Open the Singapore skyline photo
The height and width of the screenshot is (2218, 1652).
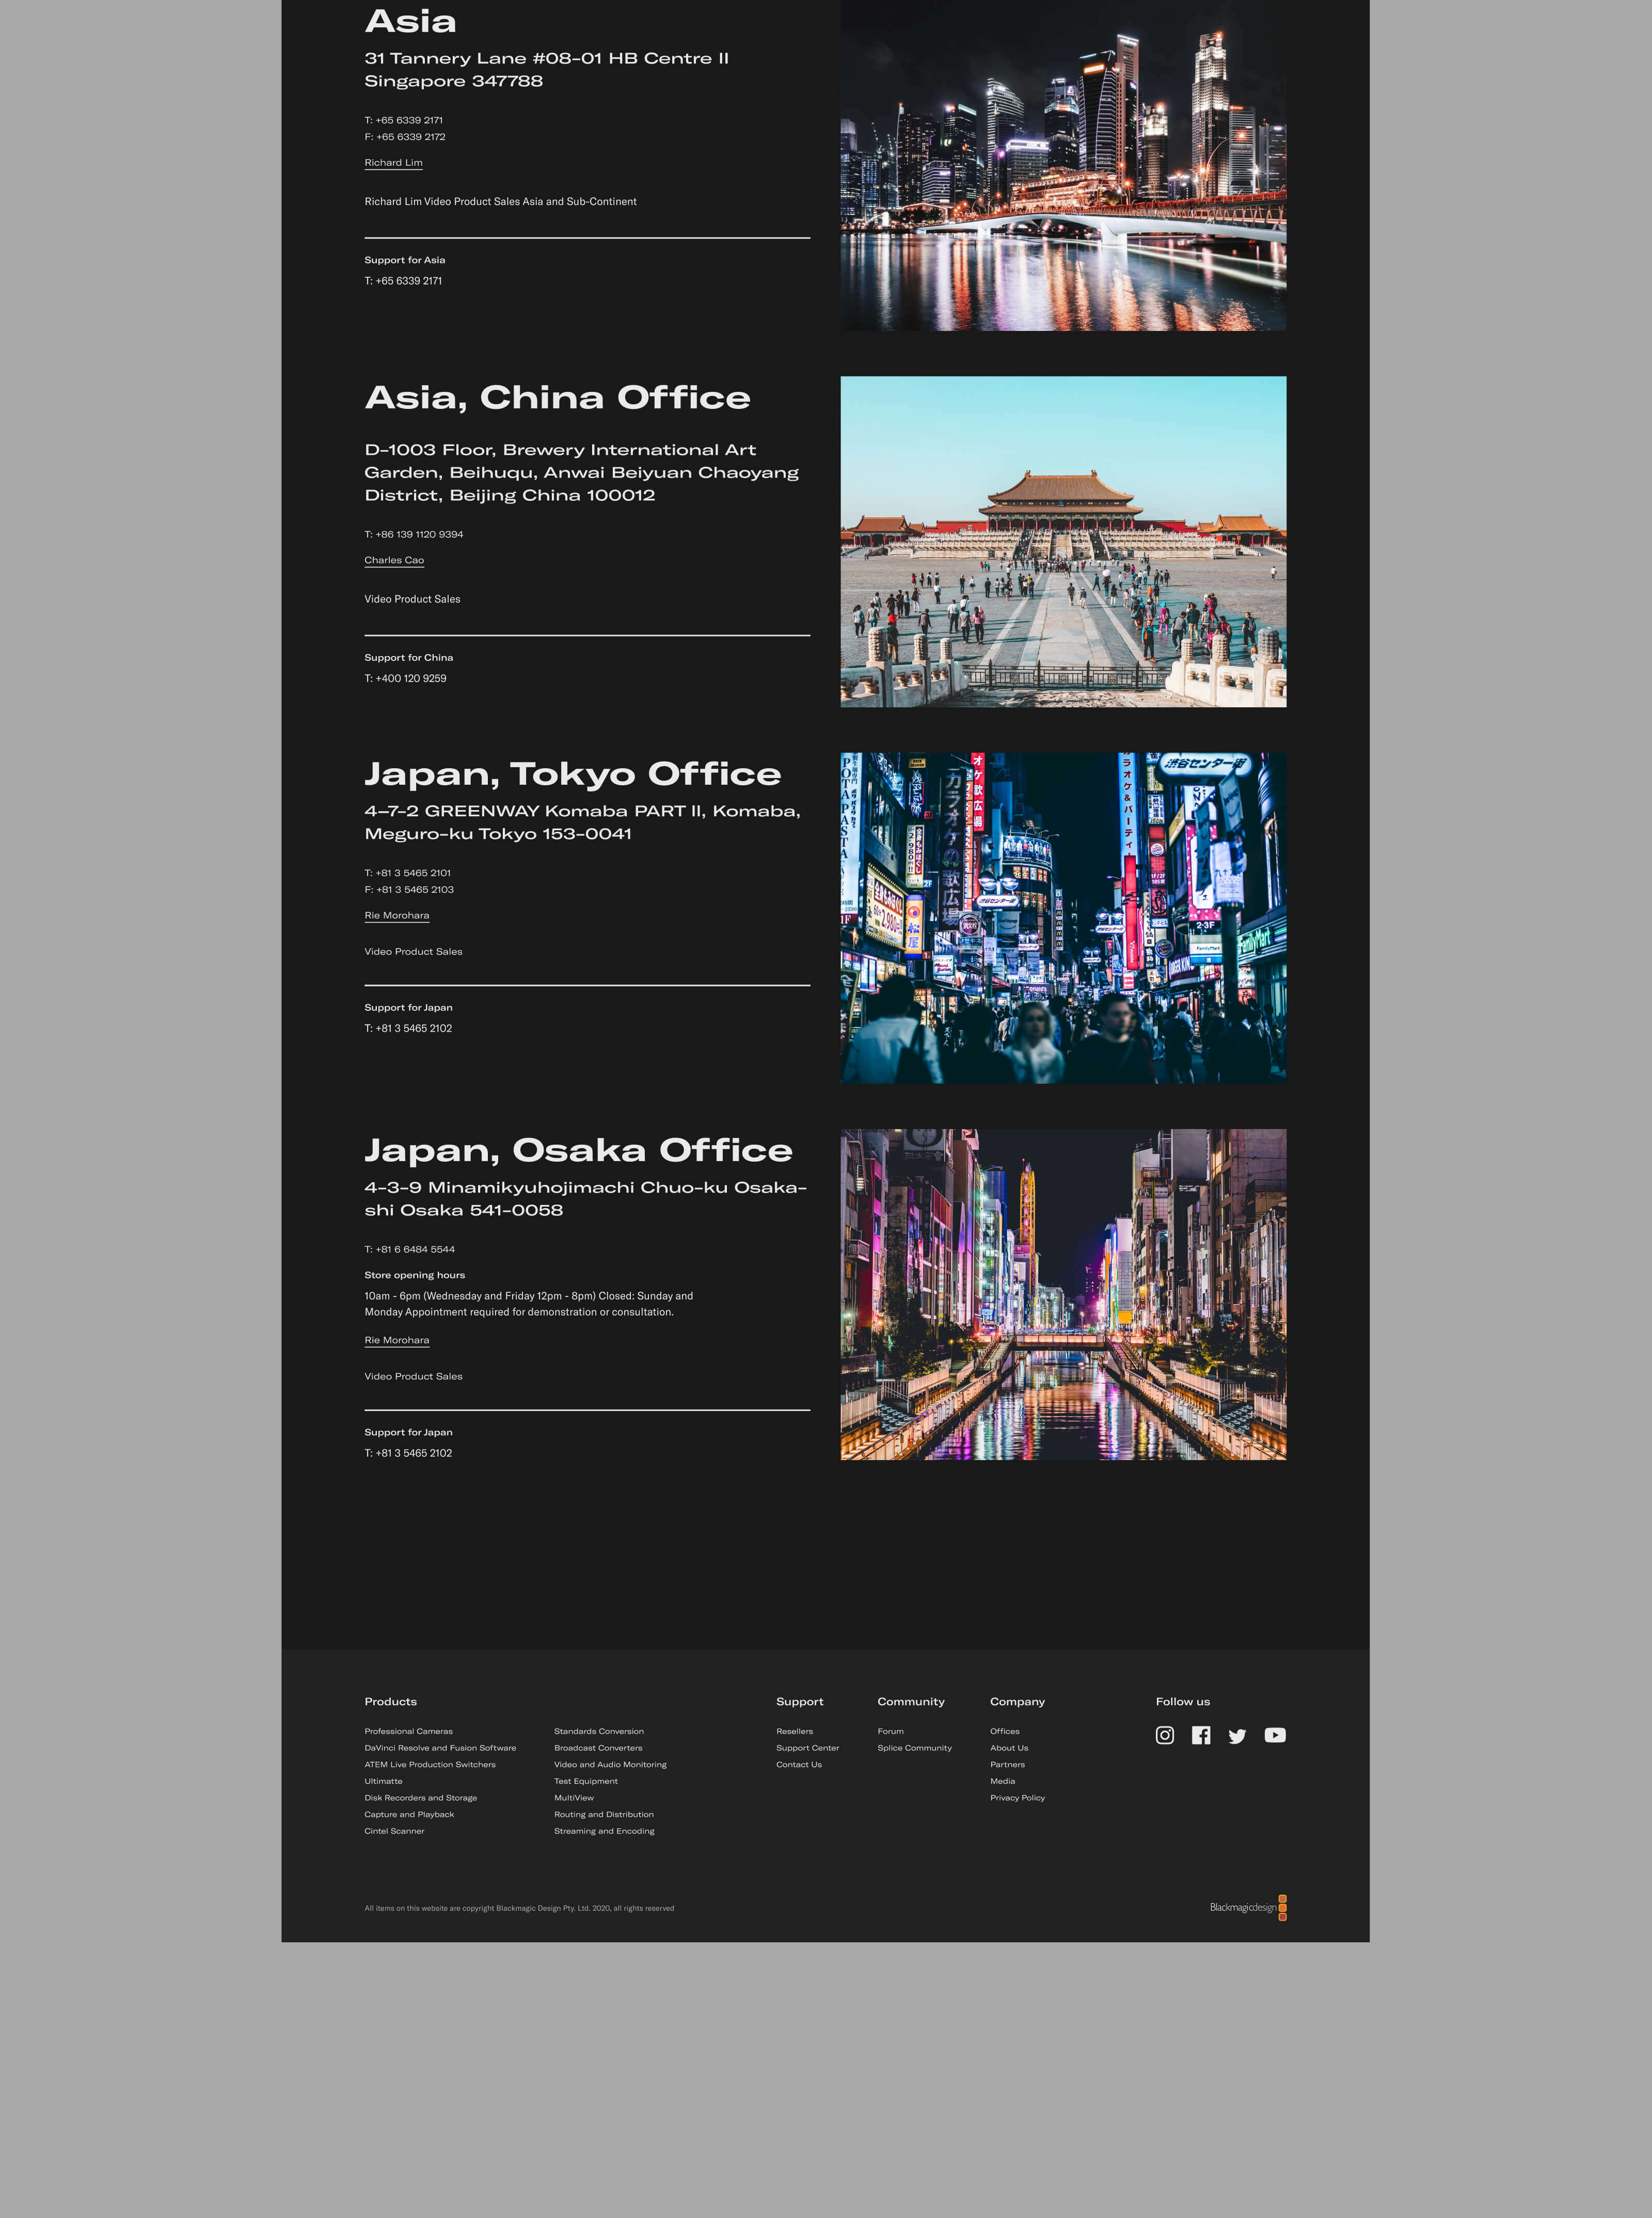[x=1063, y=165]
